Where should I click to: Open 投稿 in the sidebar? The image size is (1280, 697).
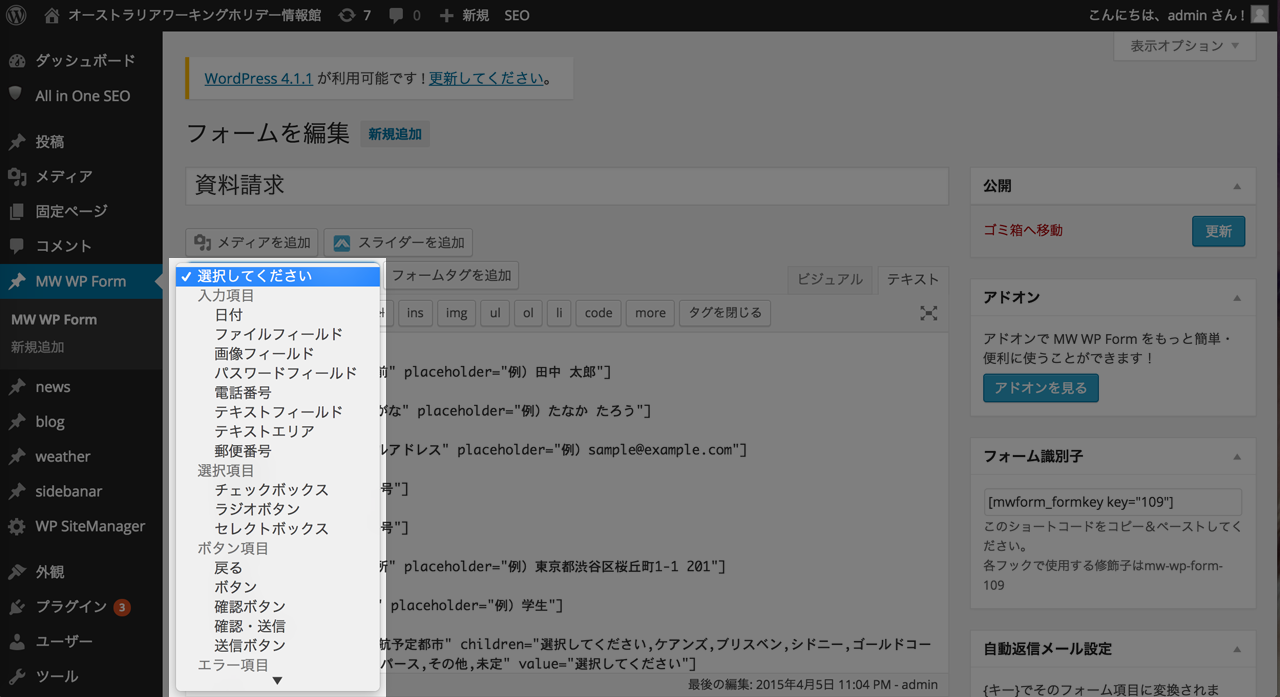pos(81,141)
